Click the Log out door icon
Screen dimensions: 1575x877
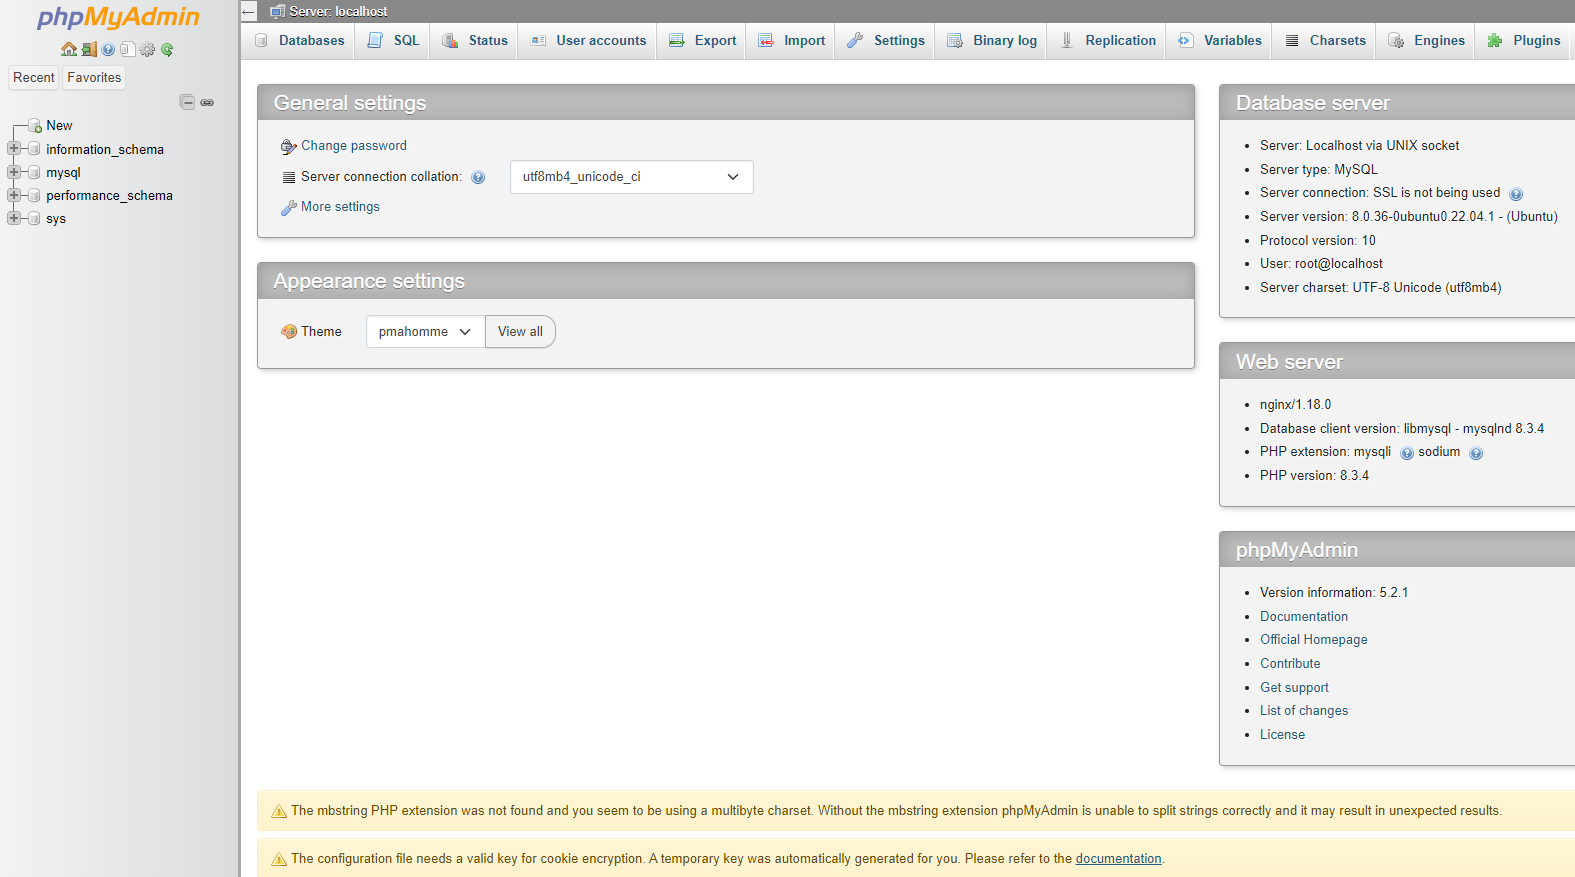pos(89,49)
